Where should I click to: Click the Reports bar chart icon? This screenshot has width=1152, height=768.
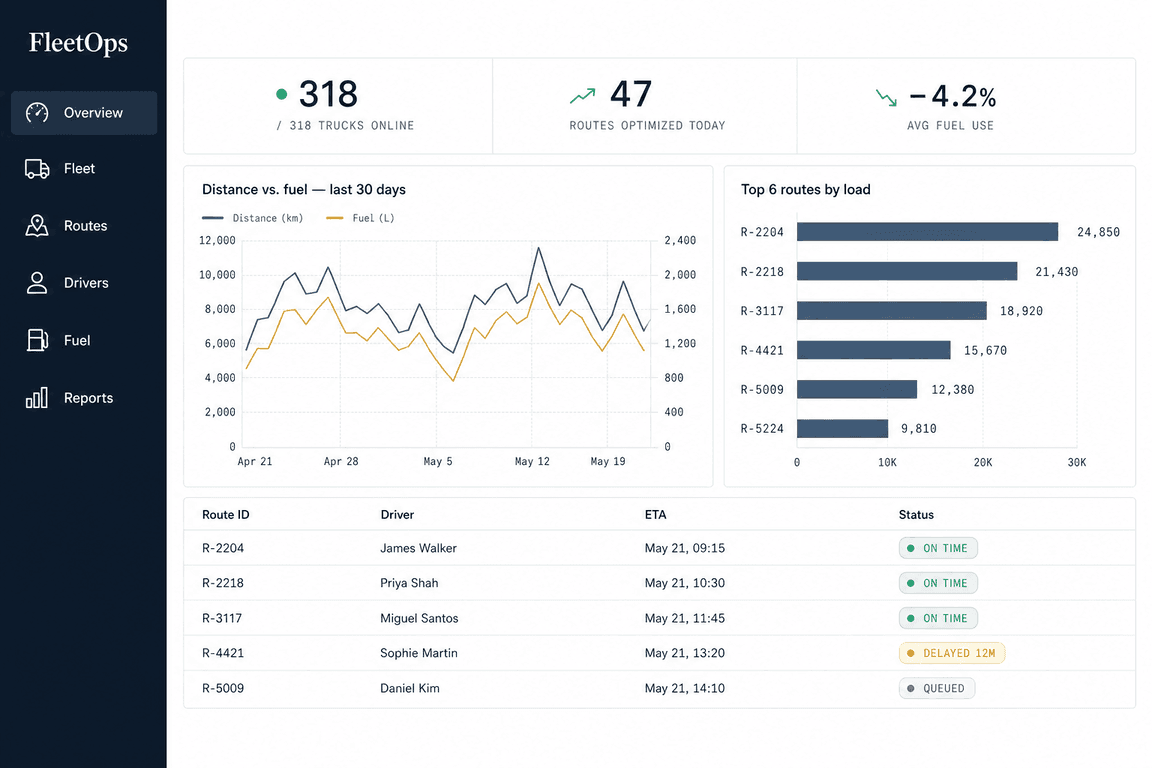[x=37, y=398]
